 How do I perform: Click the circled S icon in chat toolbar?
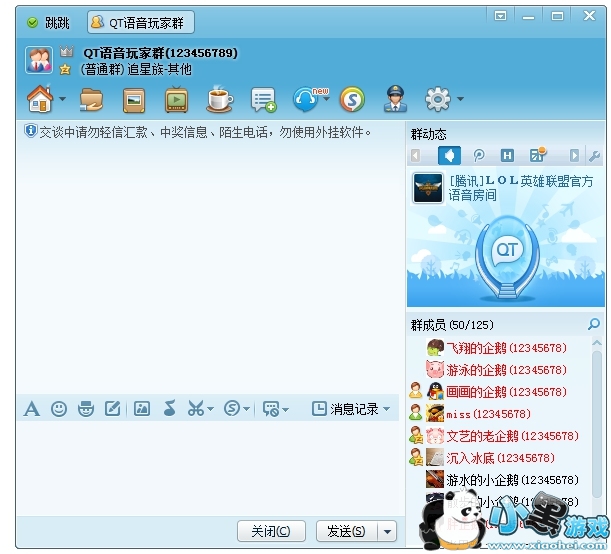232,409
